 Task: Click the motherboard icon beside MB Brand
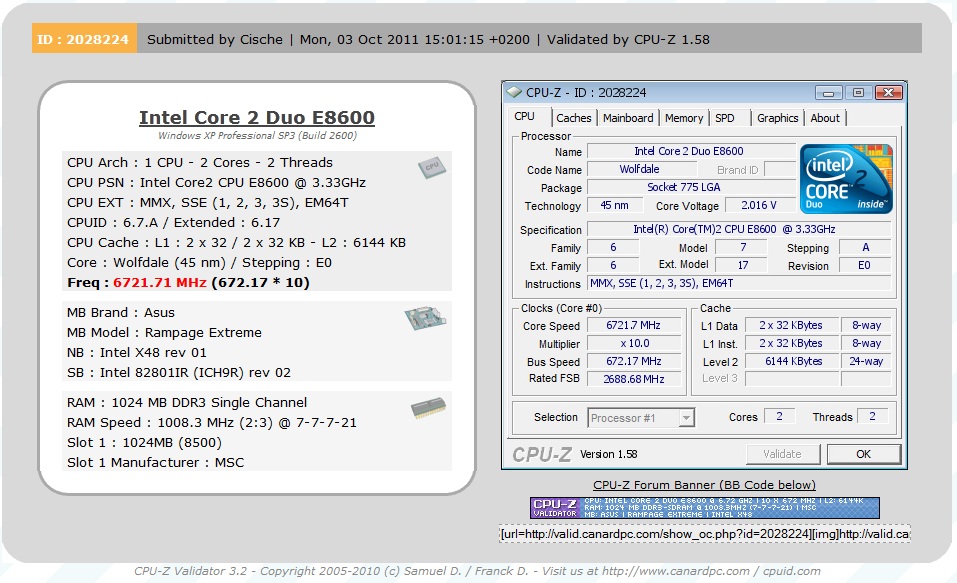tap(425, 317)
